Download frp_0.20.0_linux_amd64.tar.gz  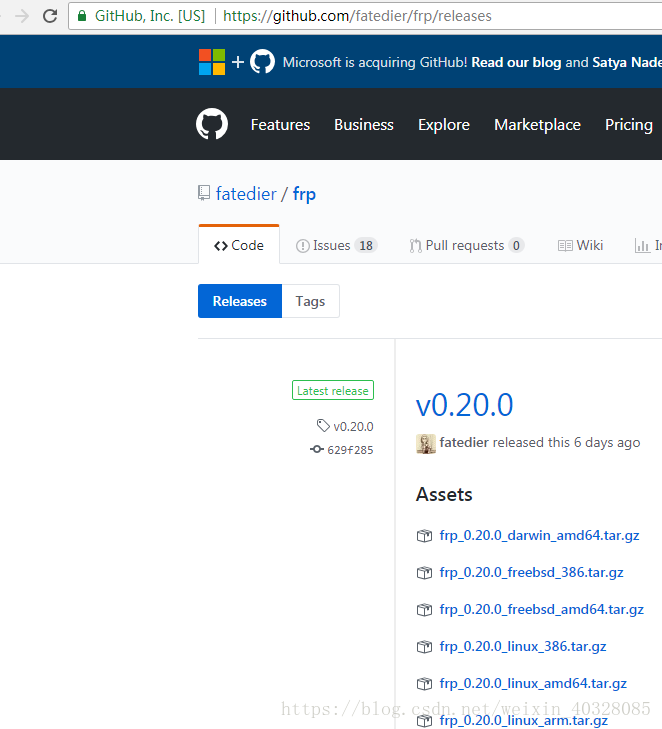click(x=533, y=683)
